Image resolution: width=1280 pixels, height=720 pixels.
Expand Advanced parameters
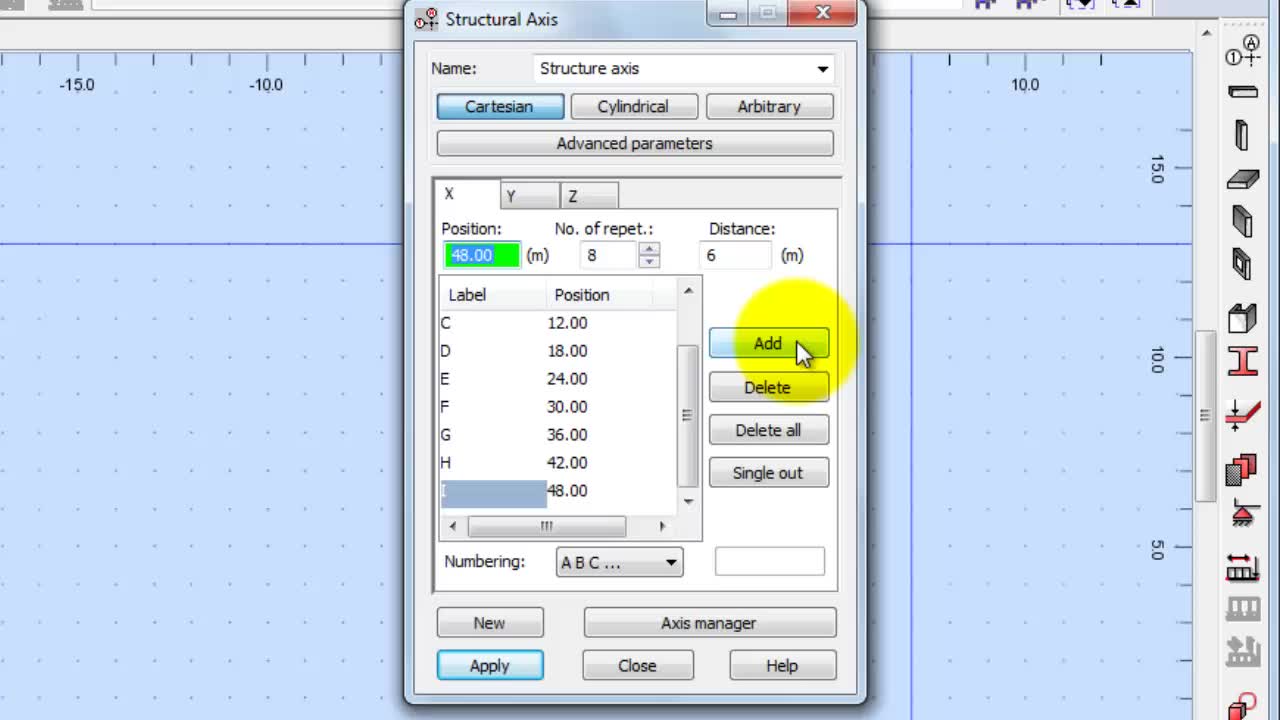pyautogui.click(x=635, y=143)
